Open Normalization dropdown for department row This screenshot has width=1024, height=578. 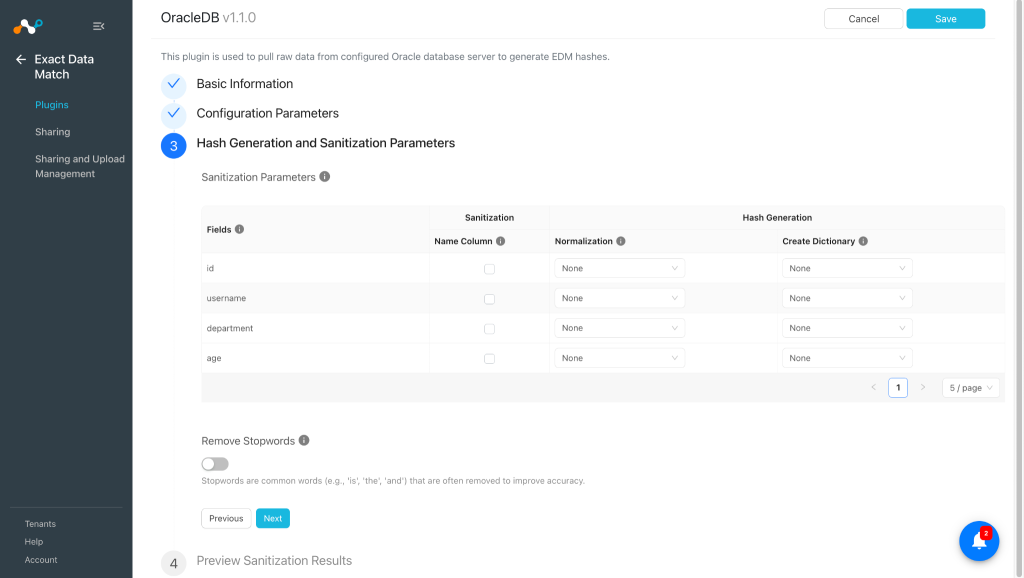point(619,328)
